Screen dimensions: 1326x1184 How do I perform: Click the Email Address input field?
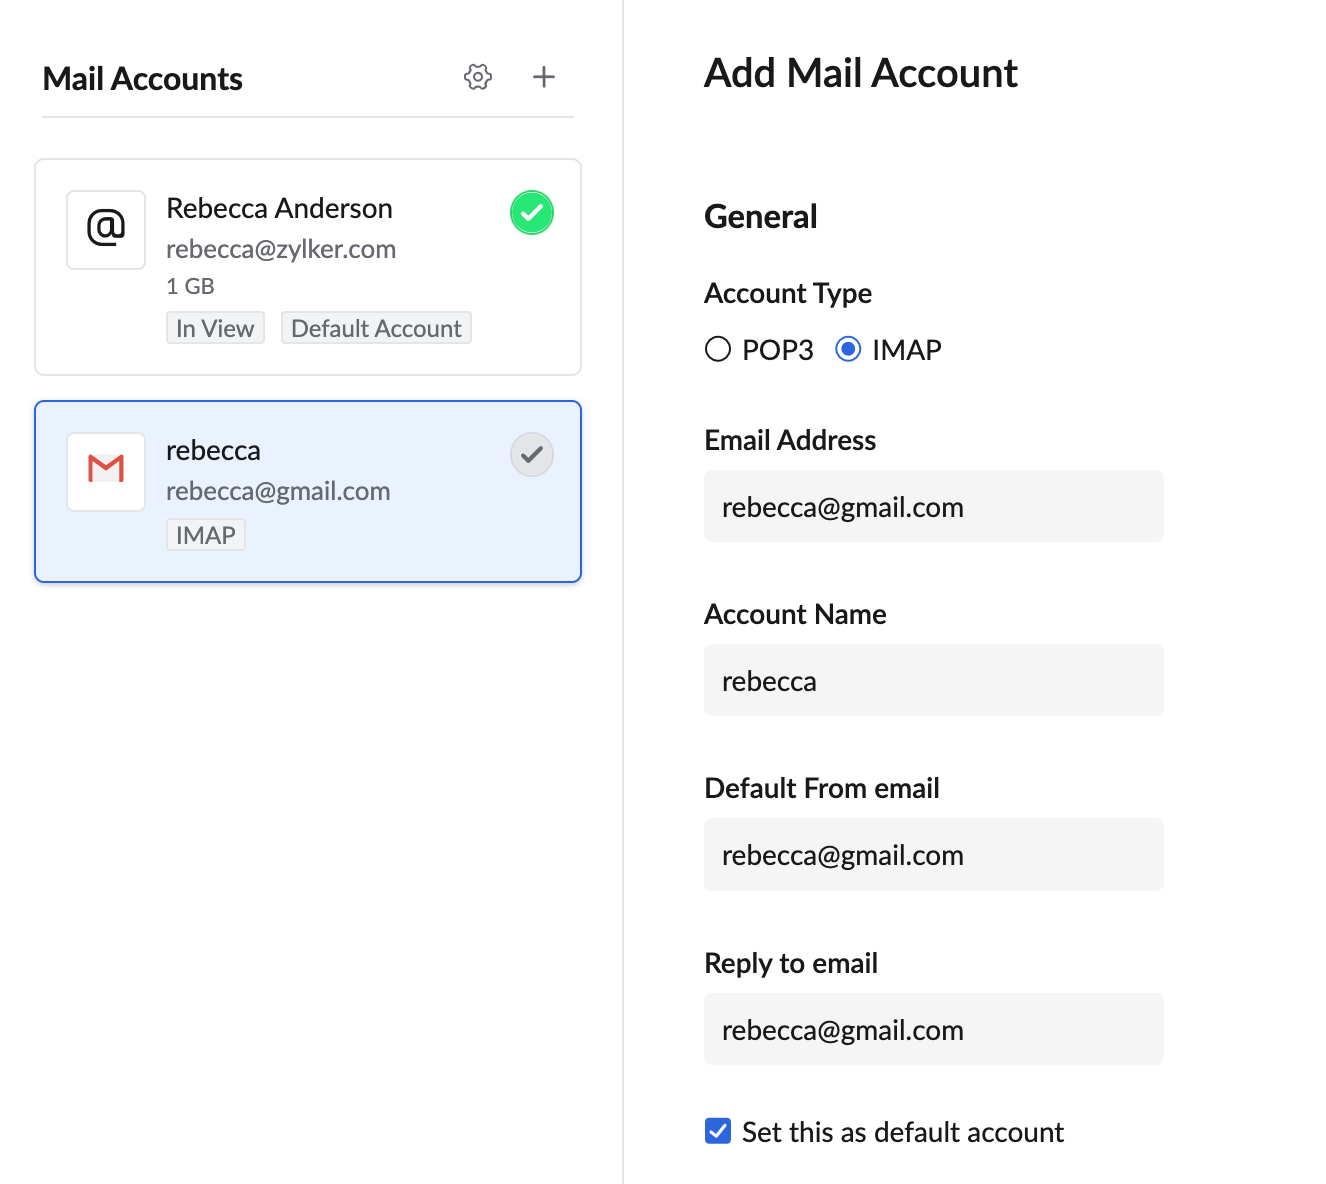tap(933, 507)
